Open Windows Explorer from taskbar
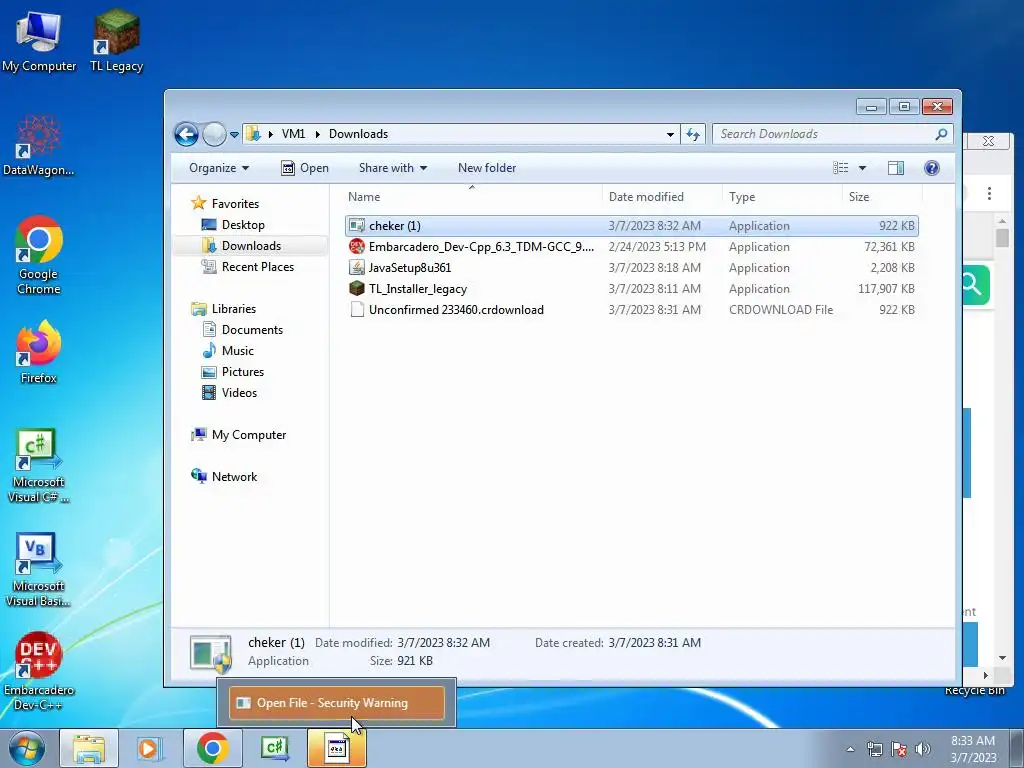Viewport: 1024px width, 768px height. coord(89,748)
